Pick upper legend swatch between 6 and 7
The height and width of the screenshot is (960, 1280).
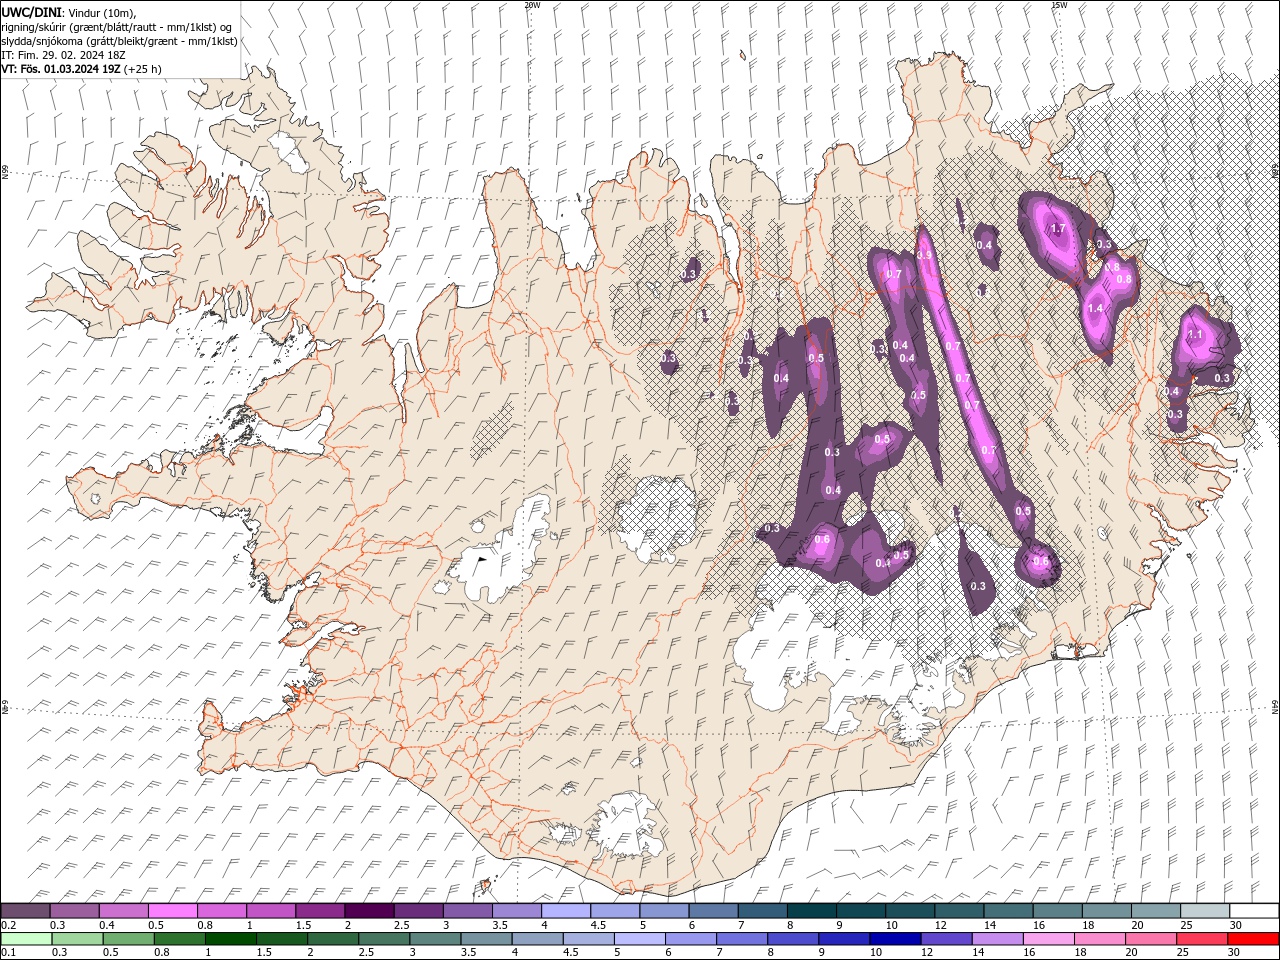(713, 911)
